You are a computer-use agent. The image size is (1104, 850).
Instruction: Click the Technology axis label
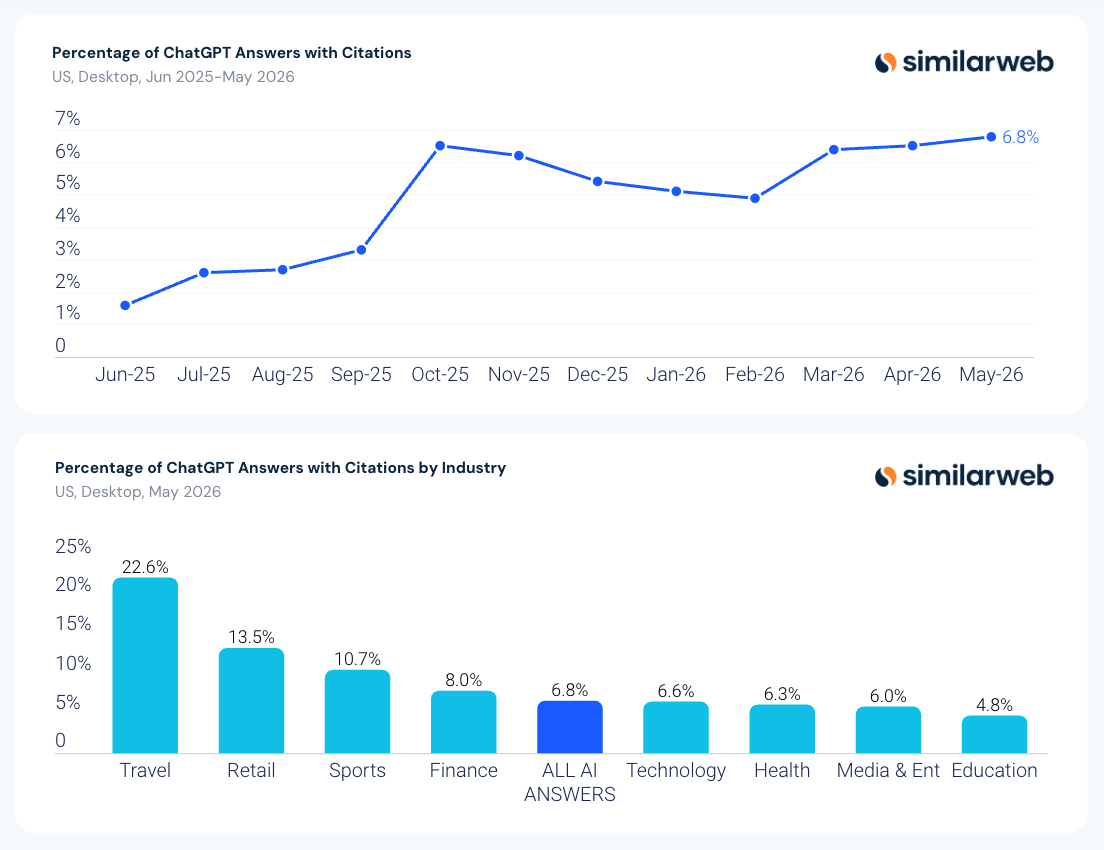(x=676, y=771)
